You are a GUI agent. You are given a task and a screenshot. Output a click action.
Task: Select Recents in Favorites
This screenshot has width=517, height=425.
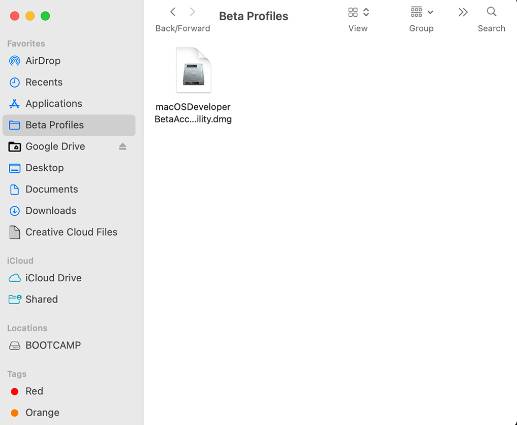(44, 82)
